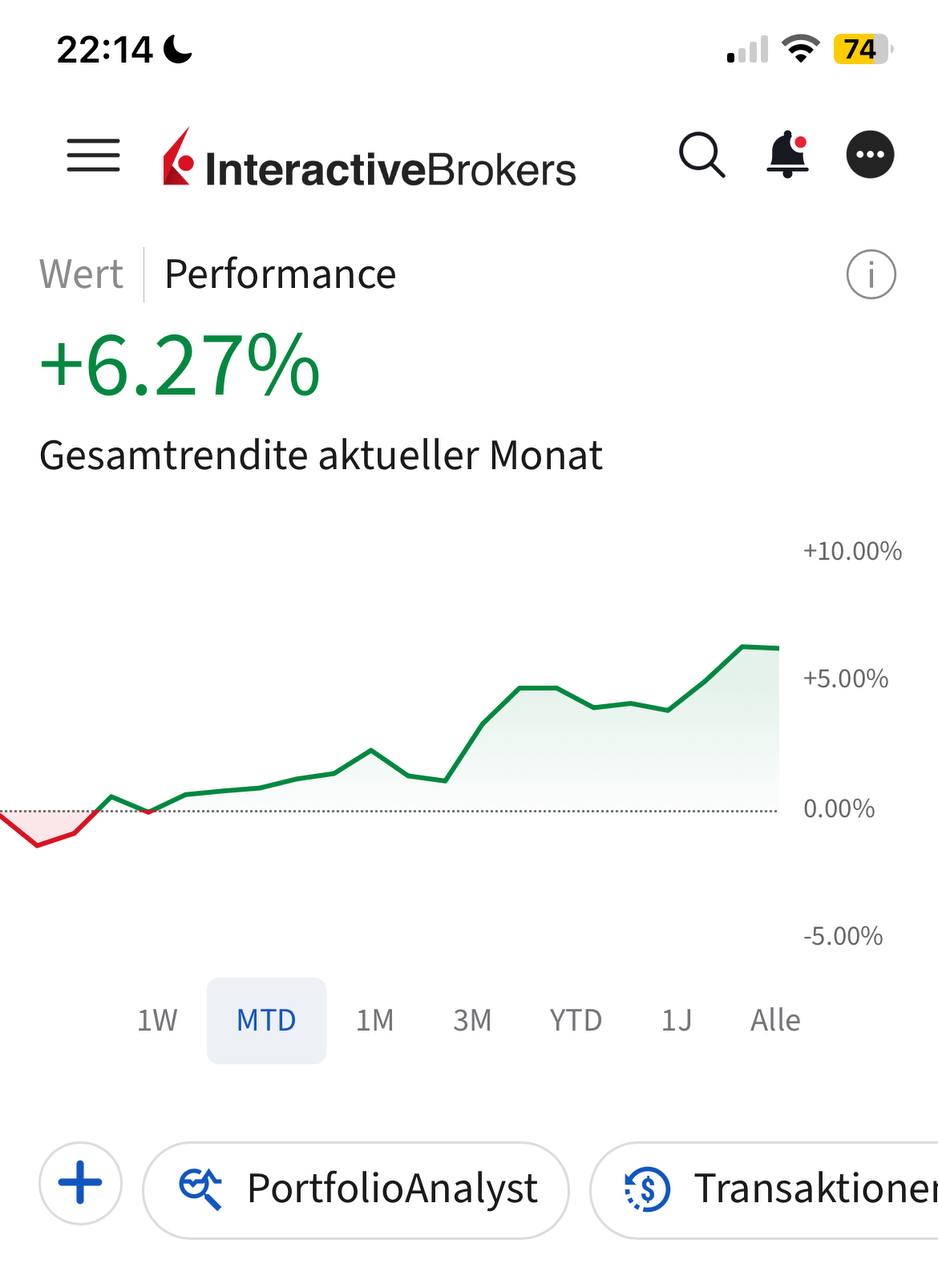
Task: Open the hamburger navigation menu
Action: [x=93, y=156]
